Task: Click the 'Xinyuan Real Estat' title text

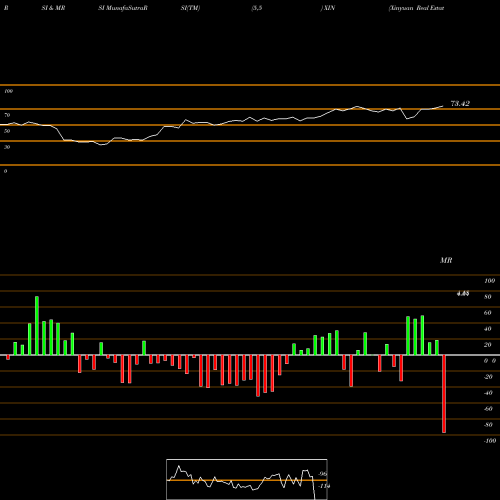Action: coord(416,8)
